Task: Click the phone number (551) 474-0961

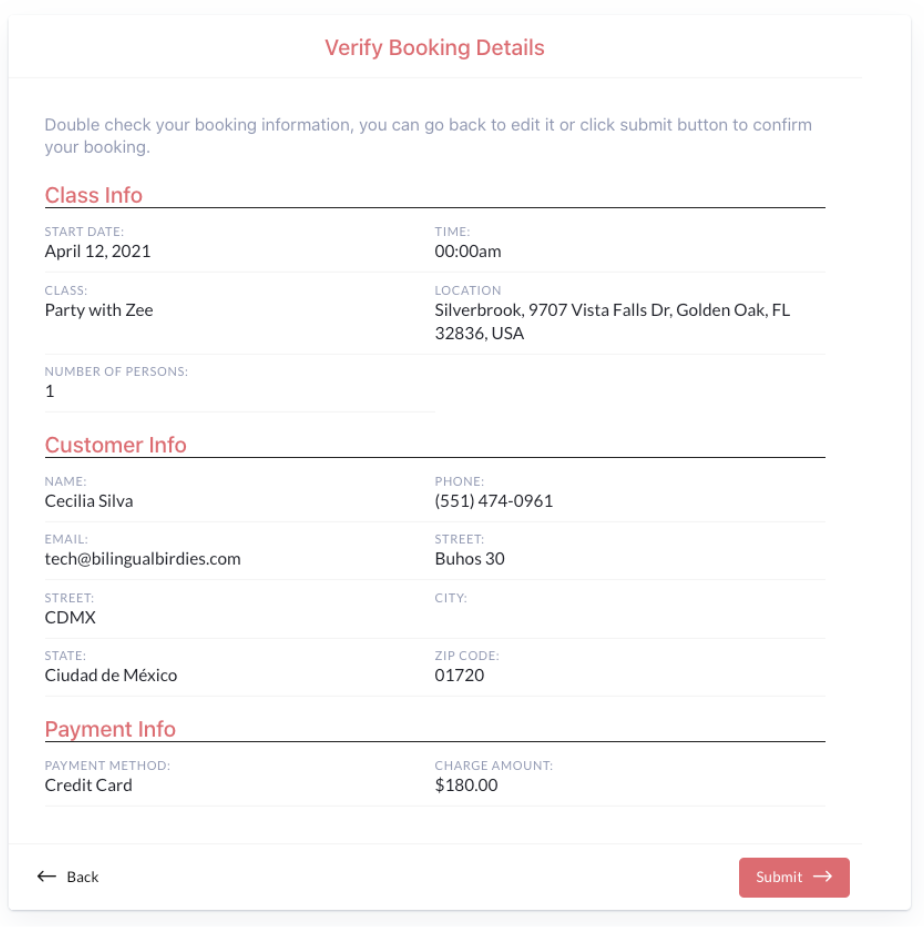Action: coord(493,501)
